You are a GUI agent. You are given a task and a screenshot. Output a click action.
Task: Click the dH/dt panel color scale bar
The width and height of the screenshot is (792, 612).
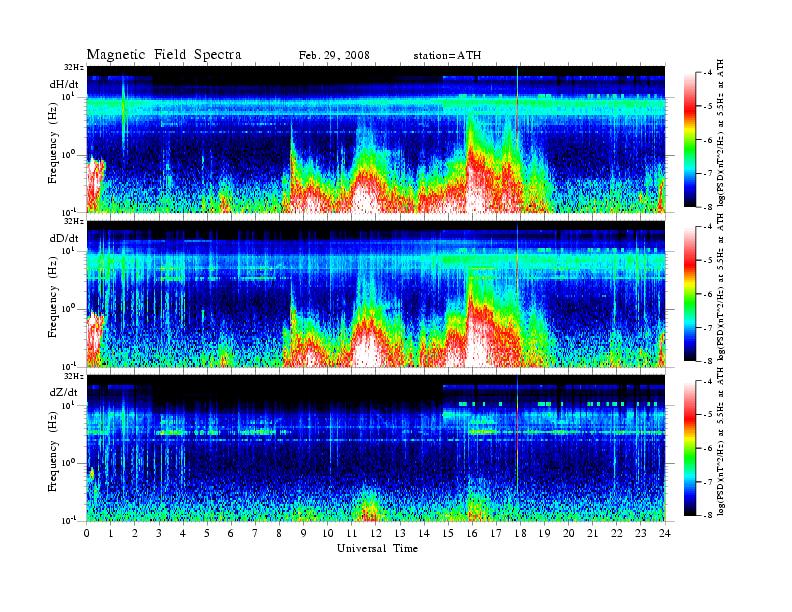690,140
